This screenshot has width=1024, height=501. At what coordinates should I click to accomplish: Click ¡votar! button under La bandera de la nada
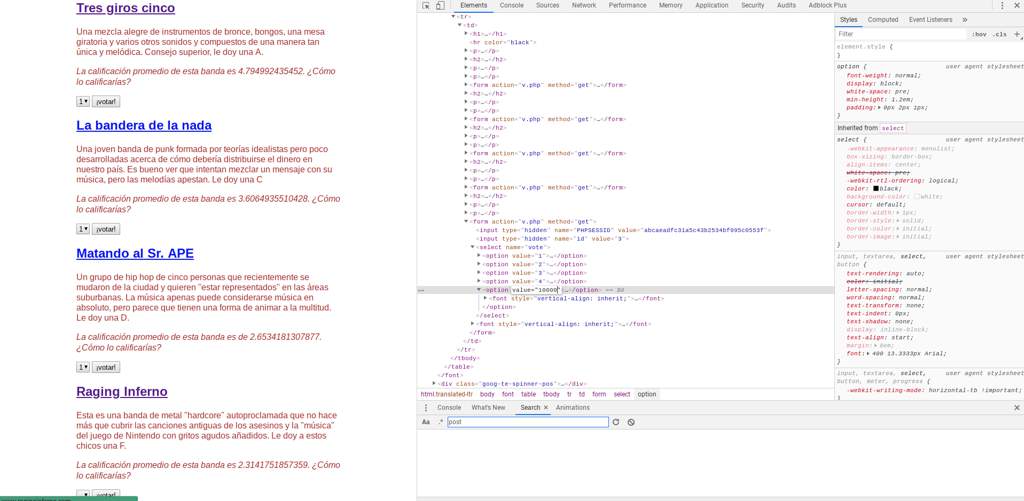[x=106, y=229]
